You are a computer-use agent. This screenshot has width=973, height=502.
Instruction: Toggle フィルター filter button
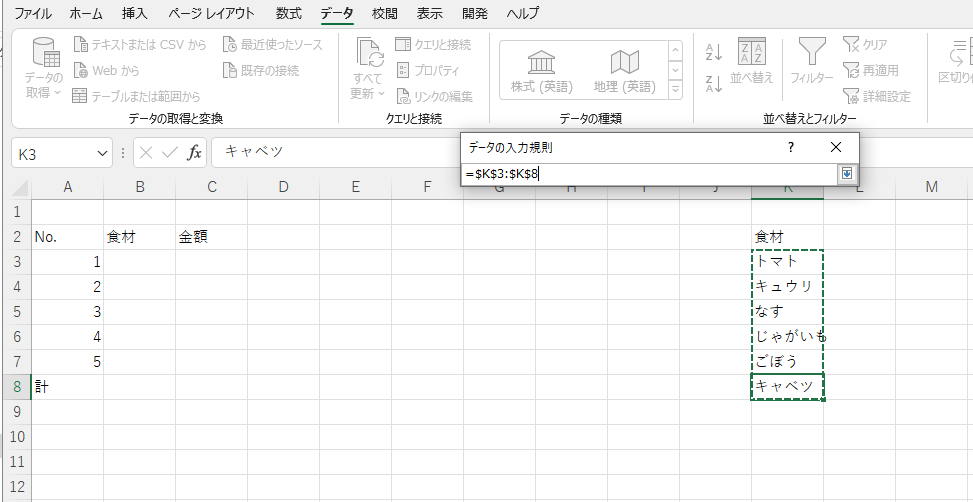pyautogui.click(x=812, y=60)
